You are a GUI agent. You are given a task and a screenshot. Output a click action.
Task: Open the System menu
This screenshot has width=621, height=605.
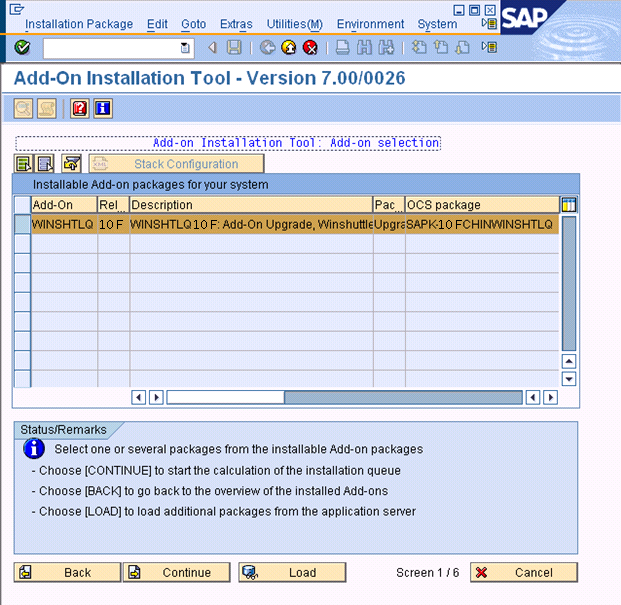click(437, 24)
